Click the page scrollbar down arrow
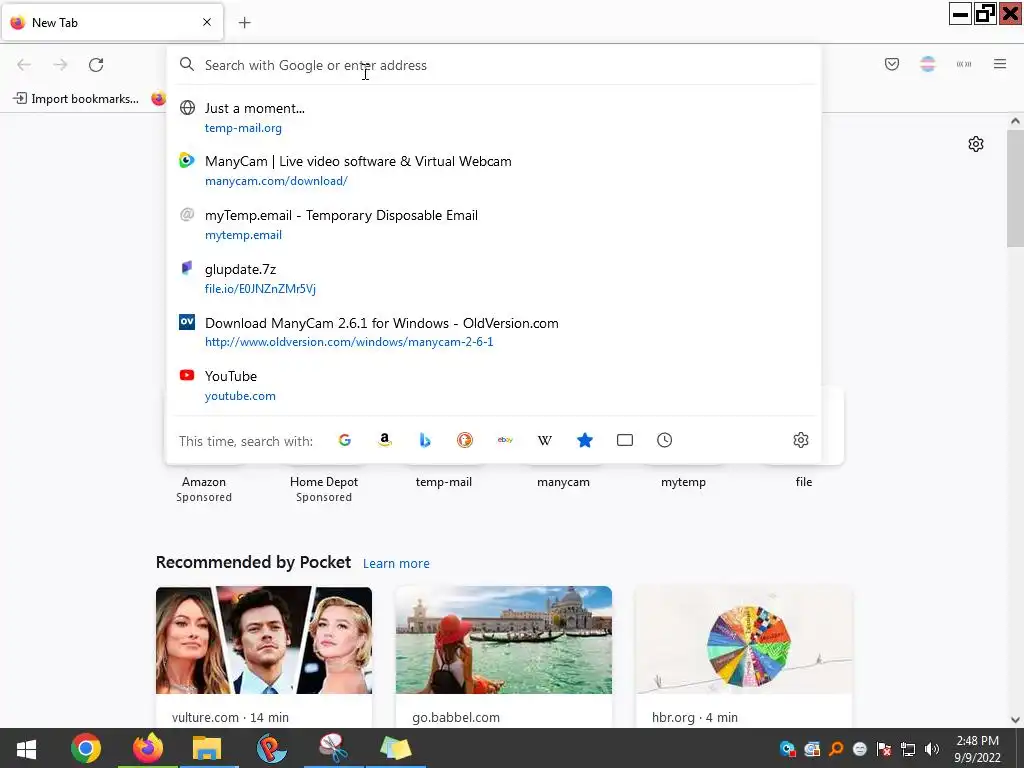 (x=1015, y=720)
